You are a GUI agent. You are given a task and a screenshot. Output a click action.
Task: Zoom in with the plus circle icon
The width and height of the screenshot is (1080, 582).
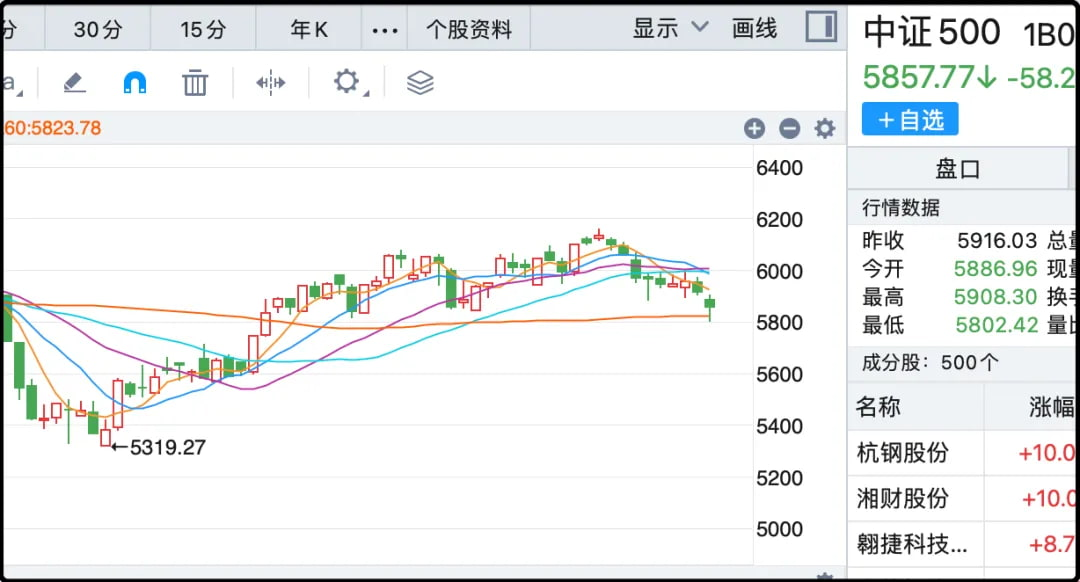click(755, 128)
